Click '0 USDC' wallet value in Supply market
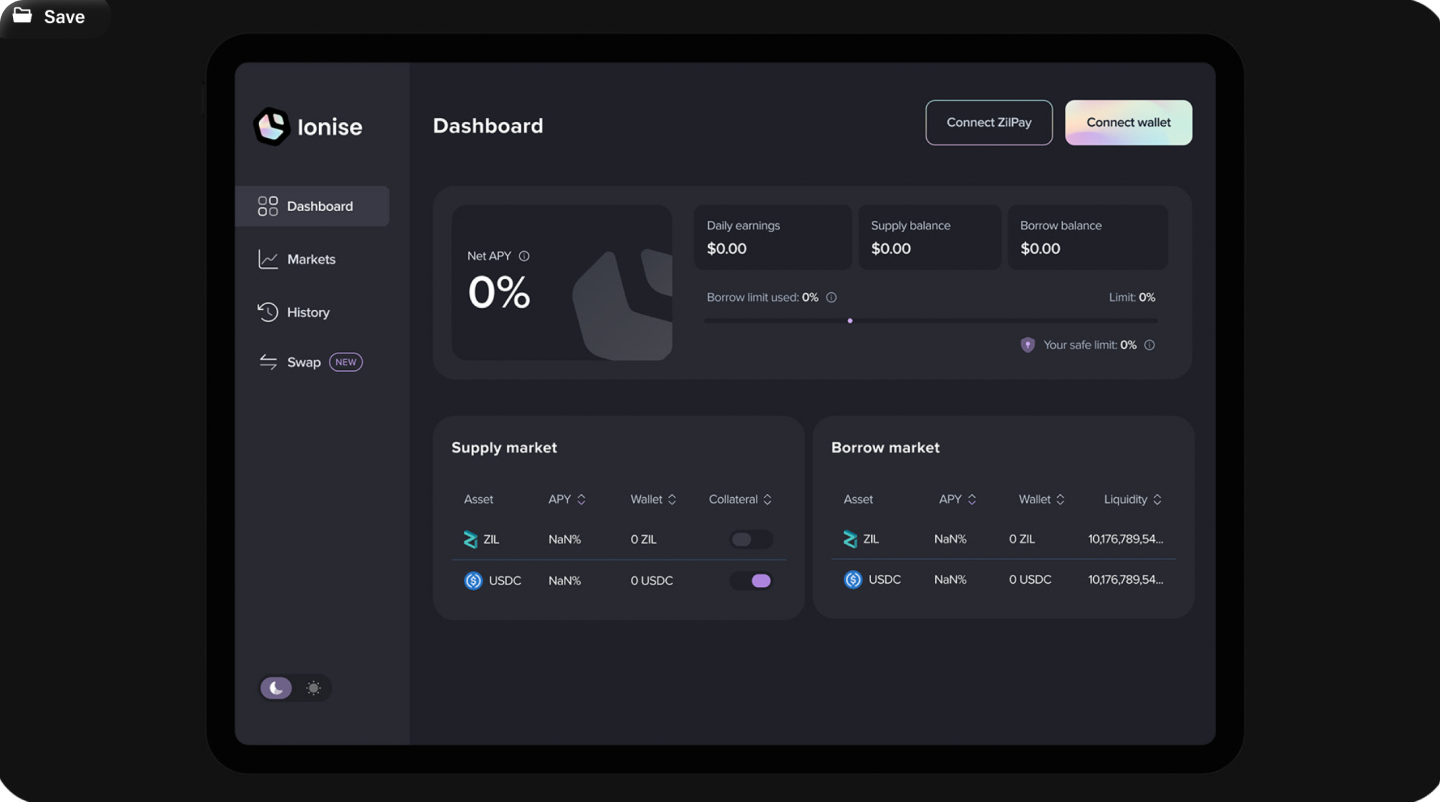 [652, 581]
